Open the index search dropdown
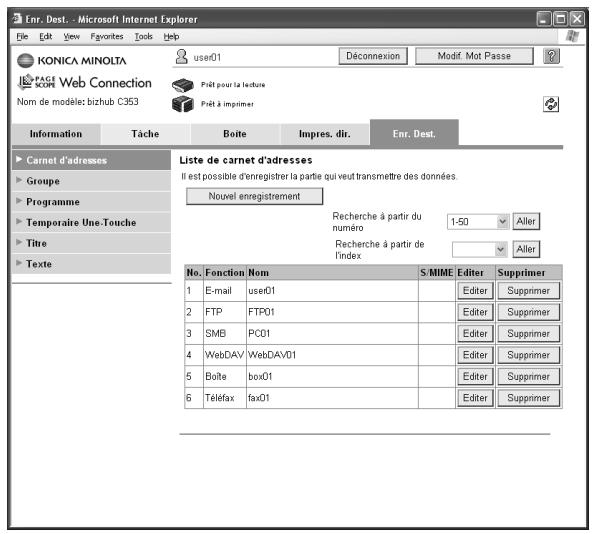595x534 pixels. [x=480, y=249]
